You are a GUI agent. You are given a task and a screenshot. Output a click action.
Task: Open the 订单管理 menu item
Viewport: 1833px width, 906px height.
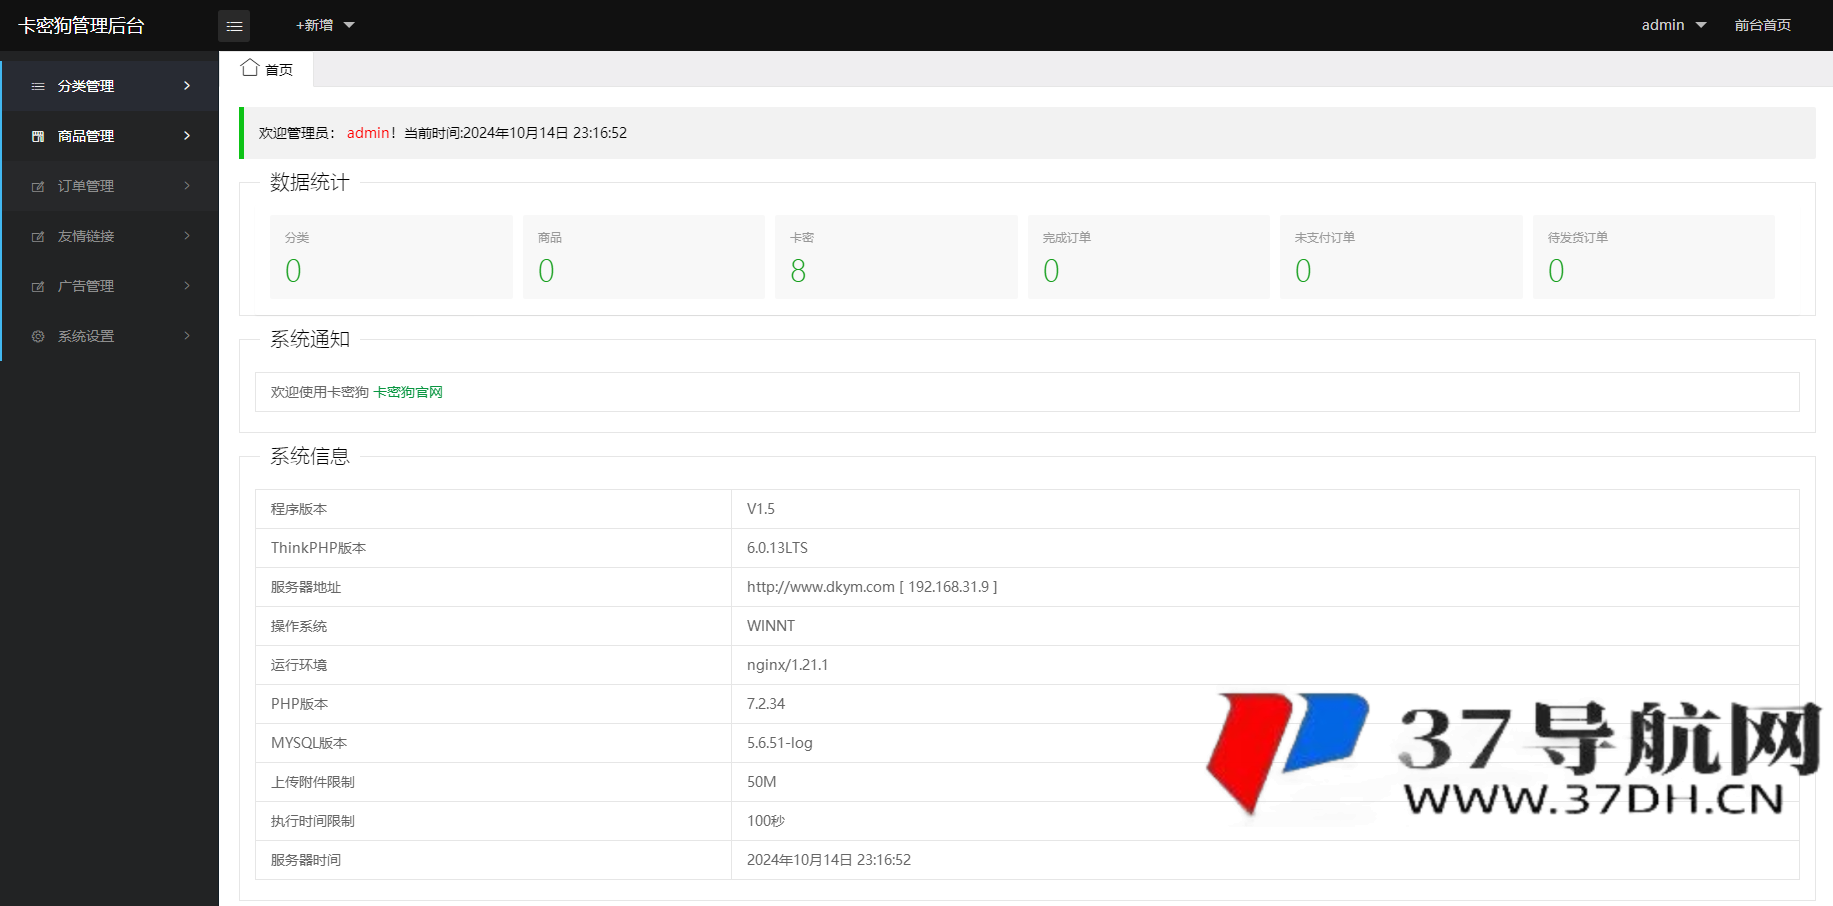(x=86, y=186)
